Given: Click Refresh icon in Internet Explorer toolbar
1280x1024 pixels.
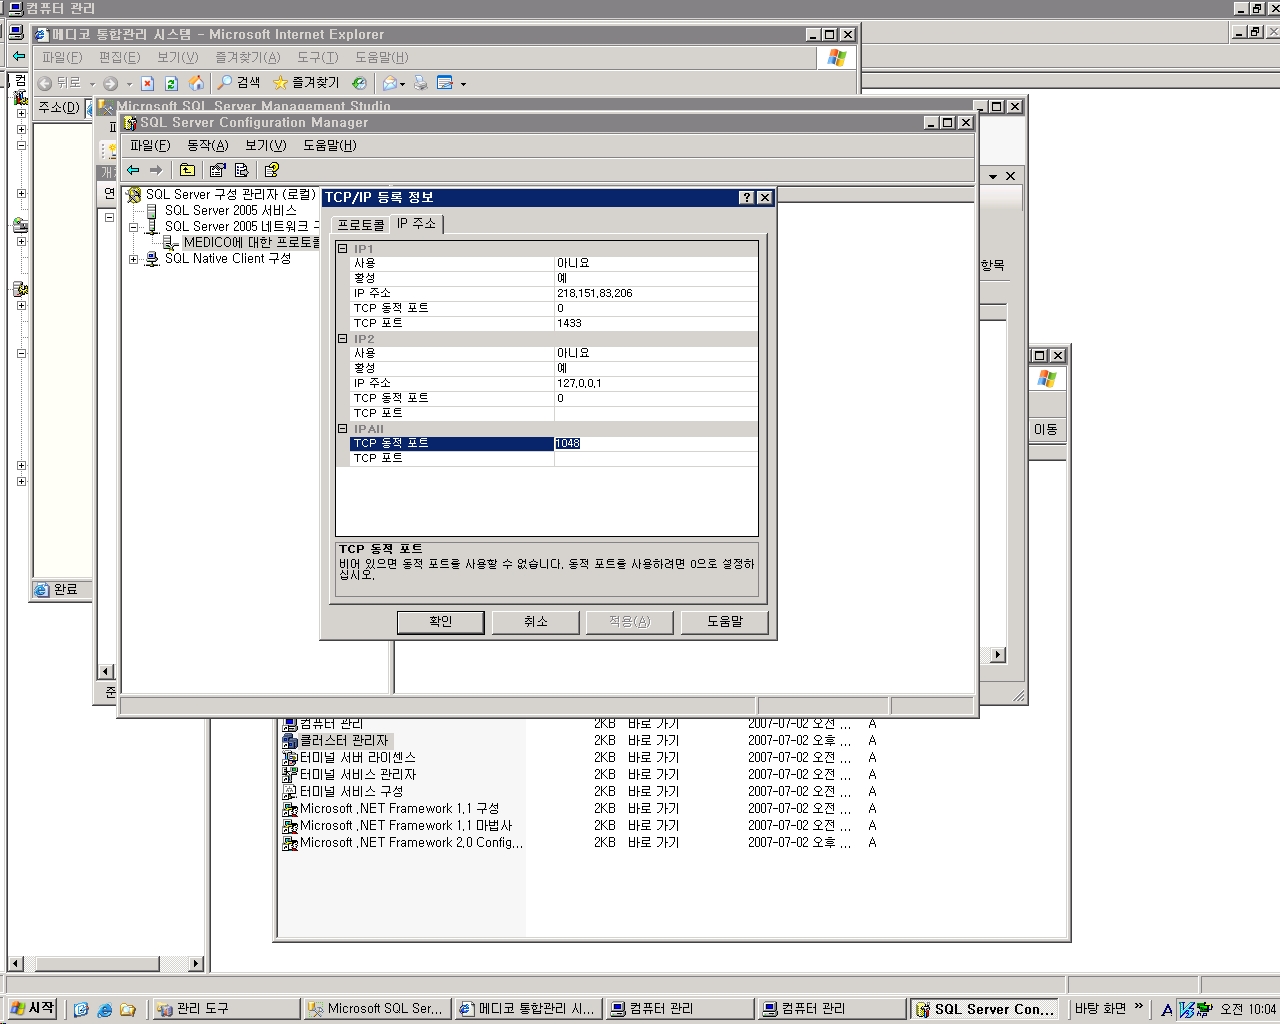Looking at the screenshot, I should 171,83.
